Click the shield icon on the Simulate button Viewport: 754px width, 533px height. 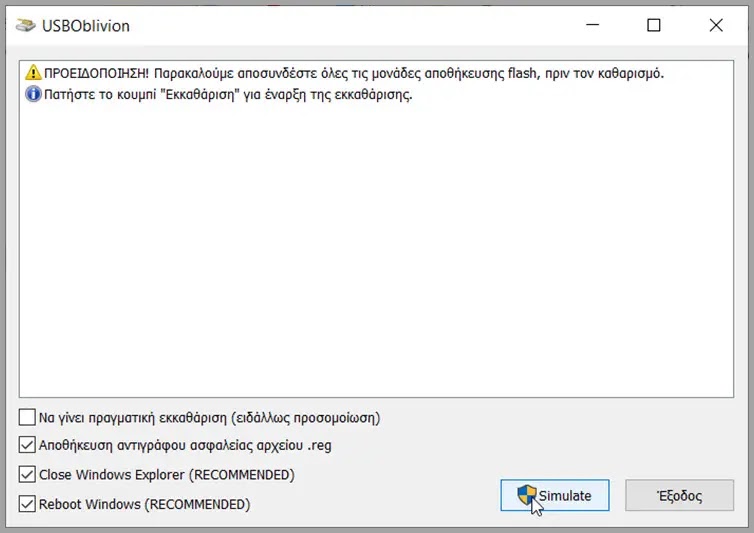coord(527,495)
